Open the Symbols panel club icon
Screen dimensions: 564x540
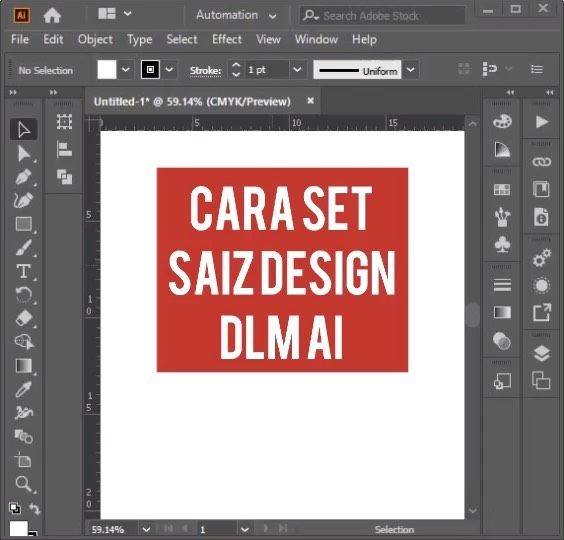tap(502, 244)
